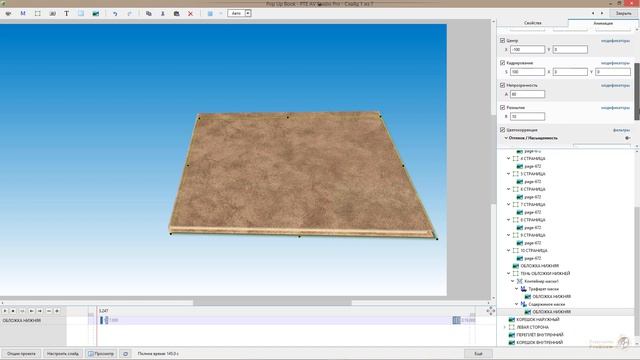Image resolution: width=640 pixels, height=360 pixels.
Task: Open модификаторы link for Непрозрачность
Action: 615,86
